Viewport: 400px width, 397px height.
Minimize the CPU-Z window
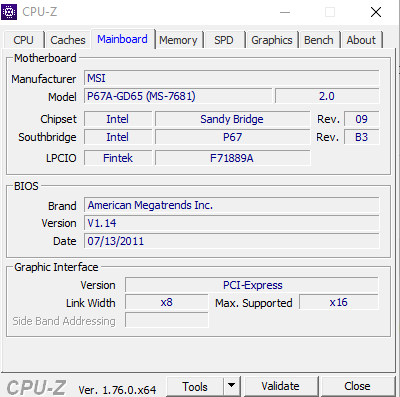[x=285, y=12]
